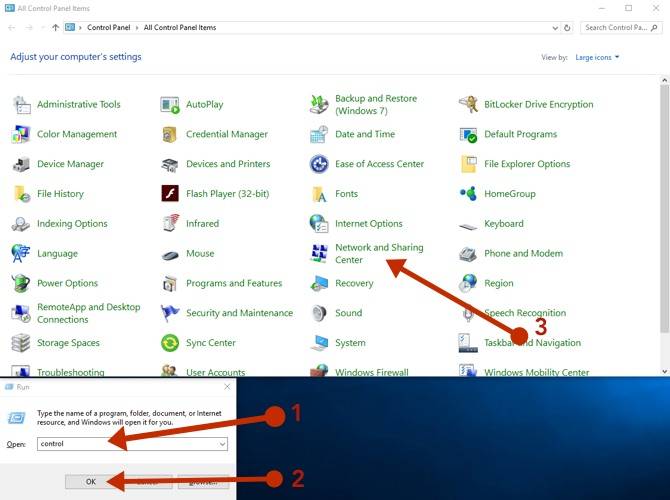Open Color Management icon
The image size is (670, 500).
(x=21, y=134)
